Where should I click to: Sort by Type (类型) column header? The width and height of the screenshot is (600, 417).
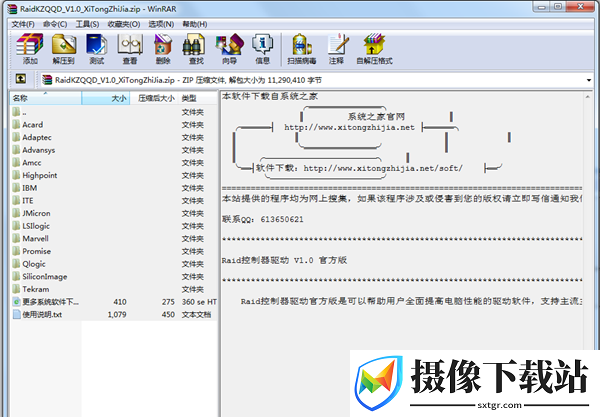pyautogui.click(x=198, y=98)
